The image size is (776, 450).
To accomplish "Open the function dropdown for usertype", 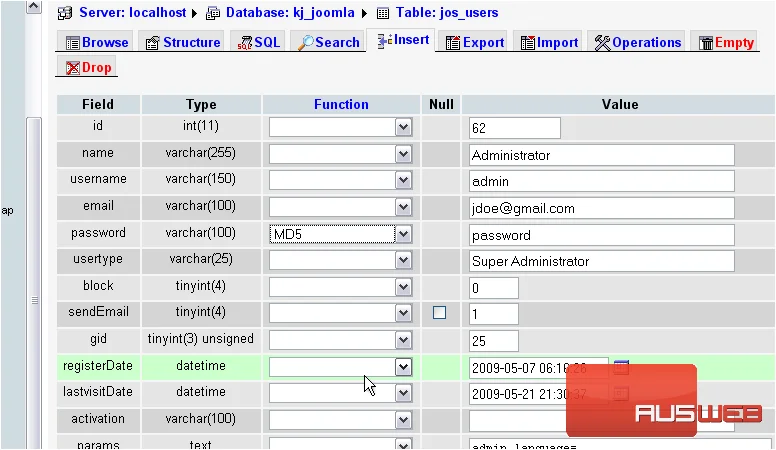I will (340, 260).
